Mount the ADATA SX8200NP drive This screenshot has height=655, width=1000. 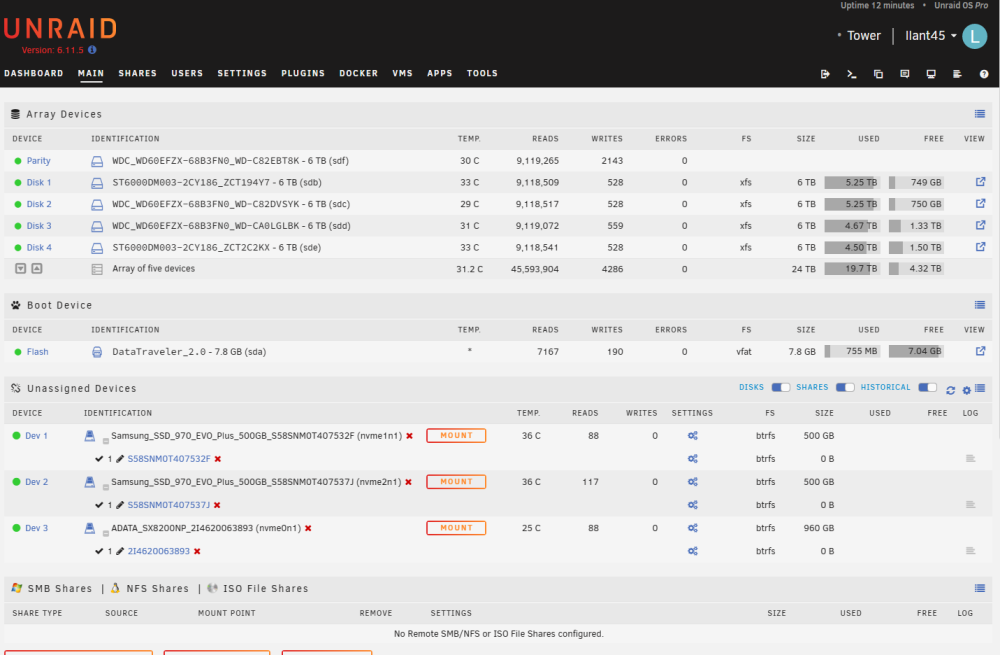click(456, 528)
